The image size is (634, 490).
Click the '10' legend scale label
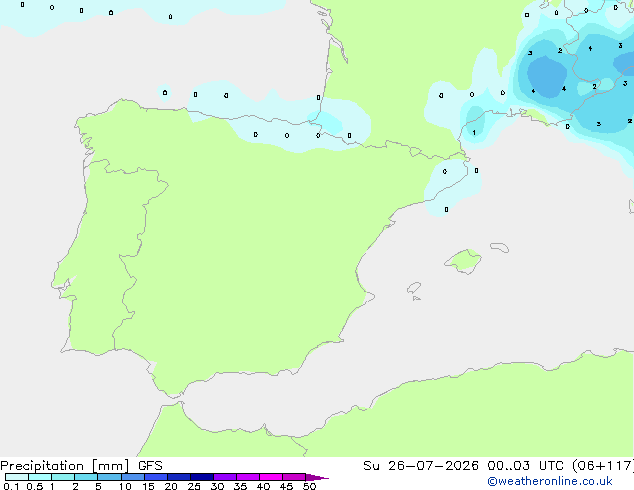(x=125, y=486)
